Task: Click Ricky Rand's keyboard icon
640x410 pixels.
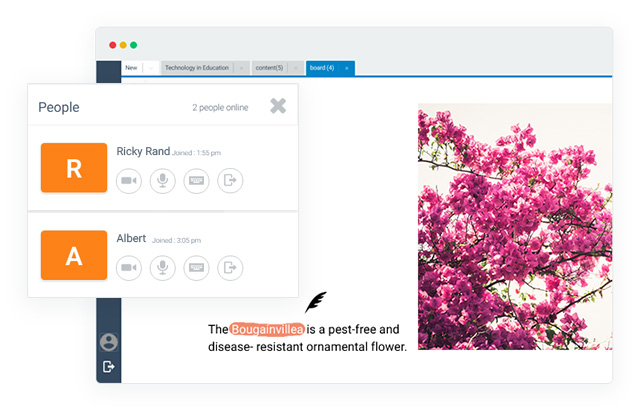Action: (197, 181)
